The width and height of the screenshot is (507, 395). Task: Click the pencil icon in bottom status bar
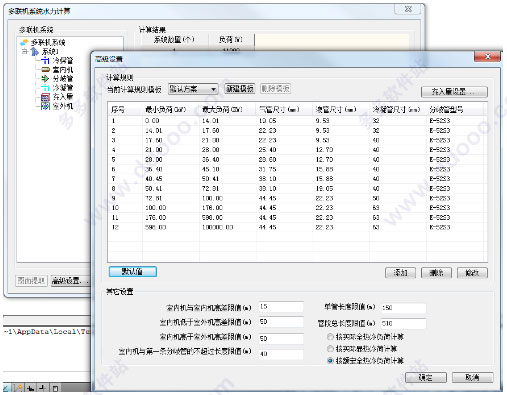(x=7, y=388)
